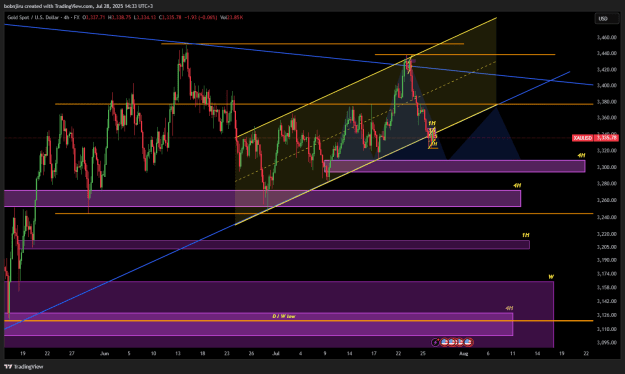Click the 3,220.00 price axis label
This screenshot has width=625, height=374.
607,234
